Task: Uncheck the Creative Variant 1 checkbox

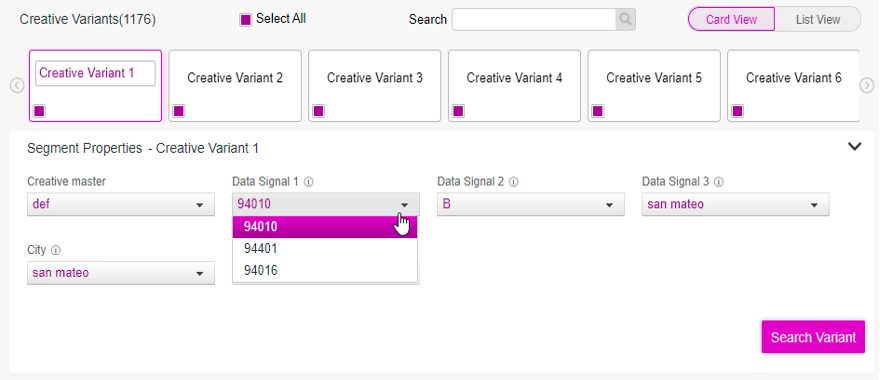Action: (39, 111)
